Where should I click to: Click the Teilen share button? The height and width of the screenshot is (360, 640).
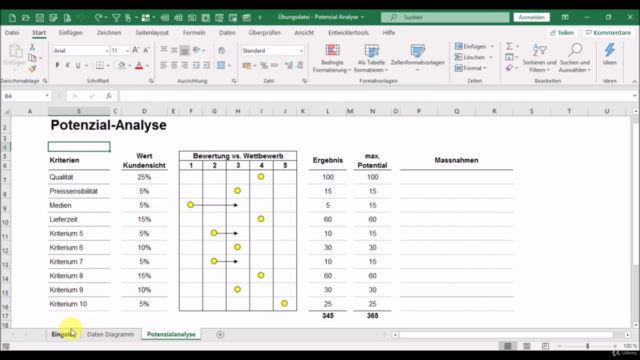click(x=562, y=33)
